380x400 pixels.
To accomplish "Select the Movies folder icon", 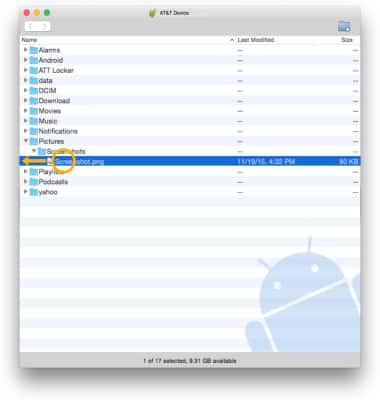I will pyautogui.click(x=34, y=111).
